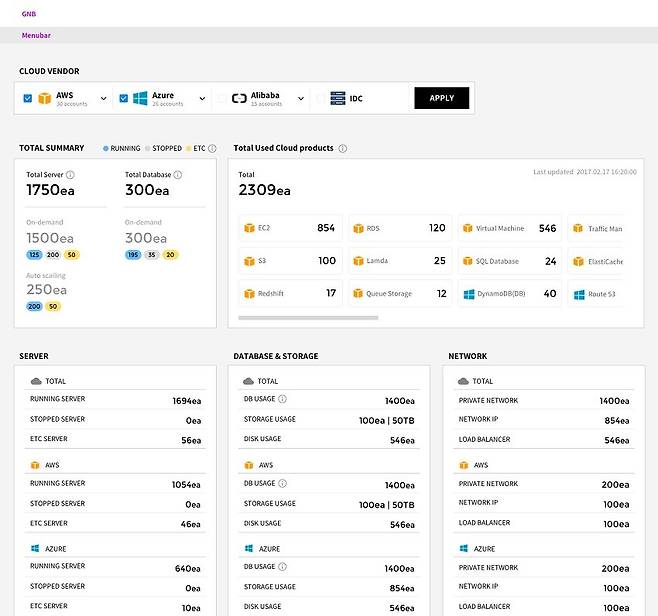Click info icon beside TOTAL SUMMARY legend
This screenshot has width=658, height=616.
pos(213,148)
